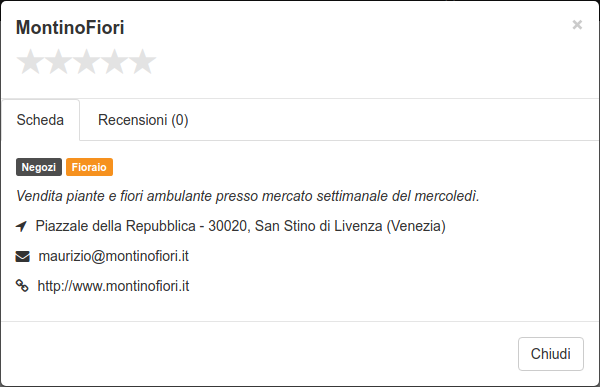Click the location arrow icon beside address
The height and width of the screenshot is (387, 600).
[x=21, y=226]
